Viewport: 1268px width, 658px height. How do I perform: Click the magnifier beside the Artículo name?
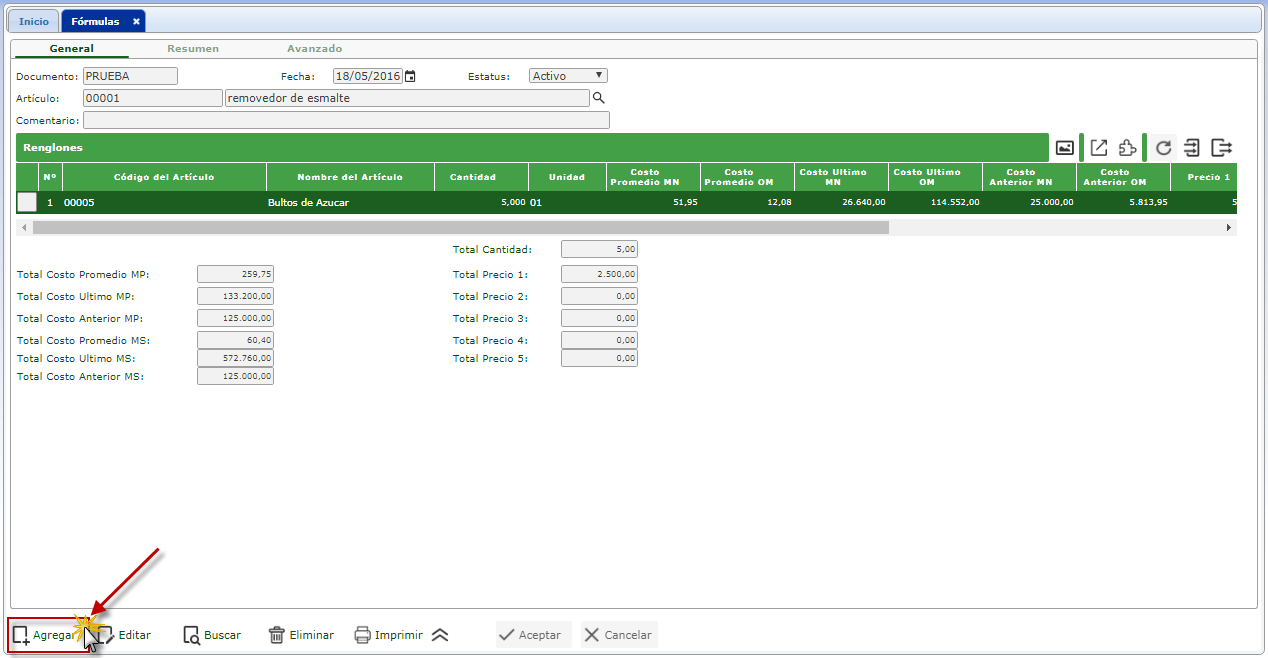pyautogui.click(x=599, y=98)
